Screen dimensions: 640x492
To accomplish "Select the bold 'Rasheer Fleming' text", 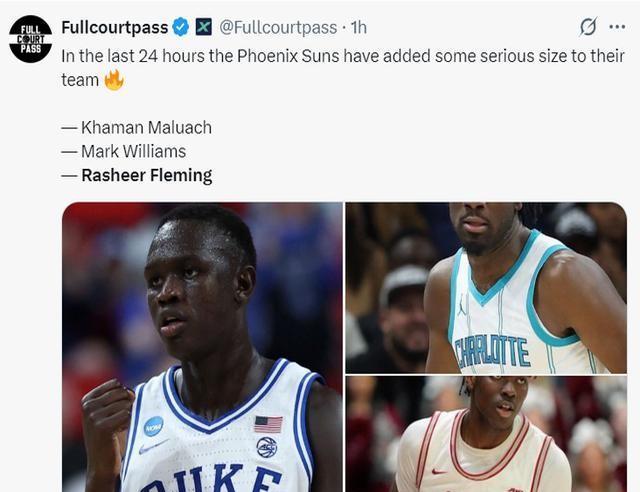I will tap(147, 175).
